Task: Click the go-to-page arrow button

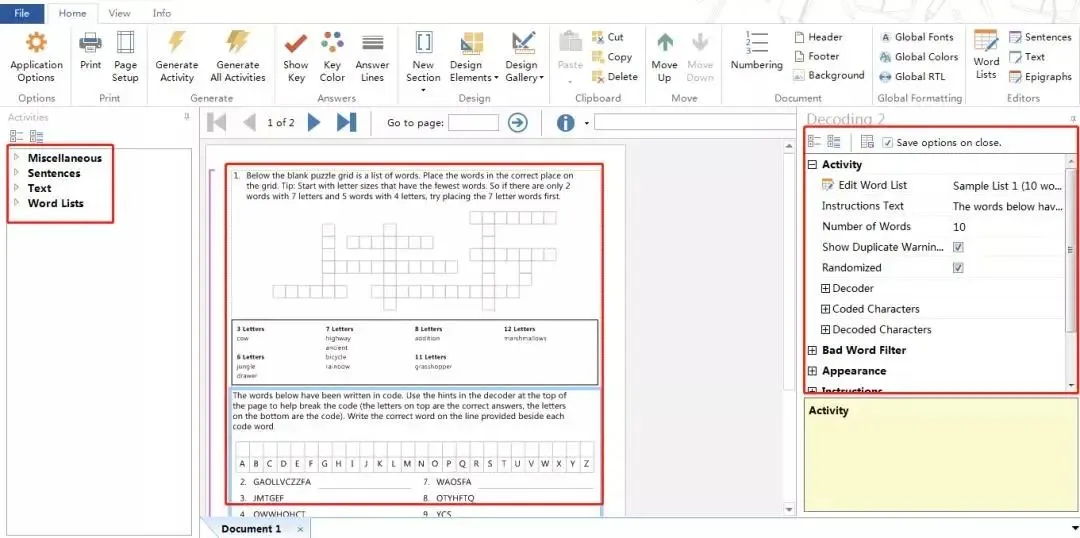Action: click(x=518, y=123)
